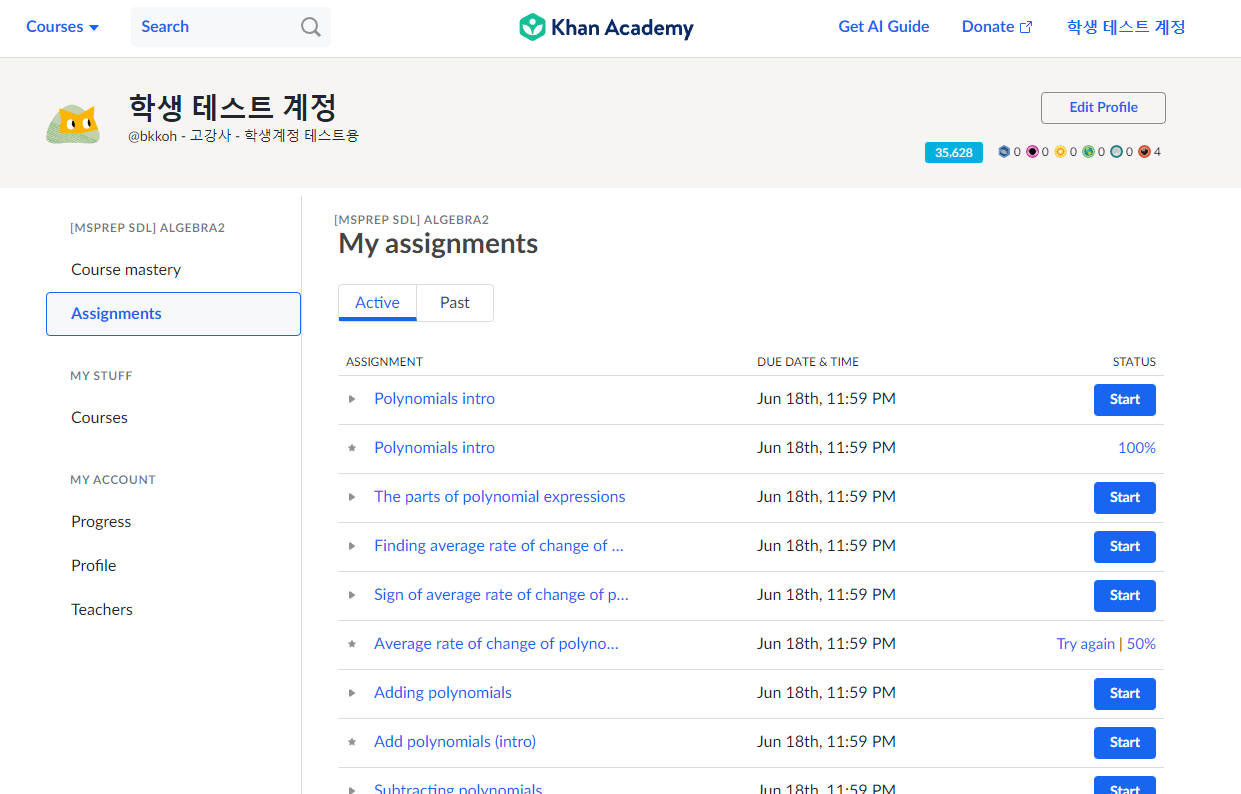Start Add polynomials (intro) exercise
The height and width of the screenshot is (794, 1241).
[1125, 743]
